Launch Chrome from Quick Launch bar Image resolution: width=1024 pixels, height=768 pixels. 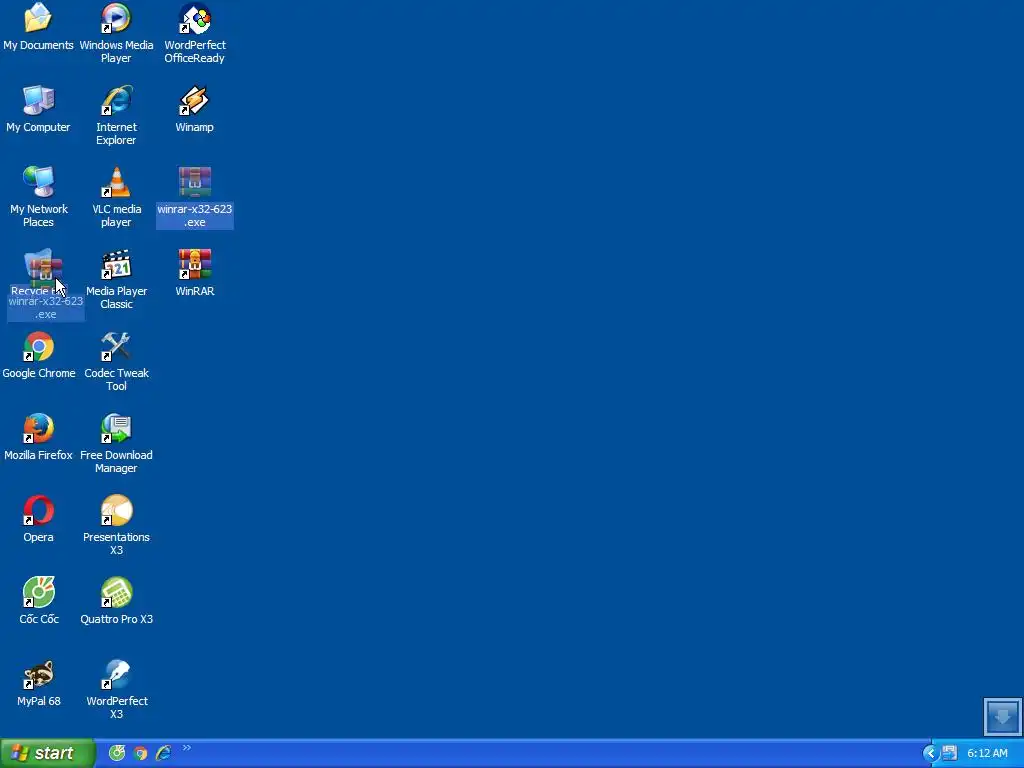140,753
